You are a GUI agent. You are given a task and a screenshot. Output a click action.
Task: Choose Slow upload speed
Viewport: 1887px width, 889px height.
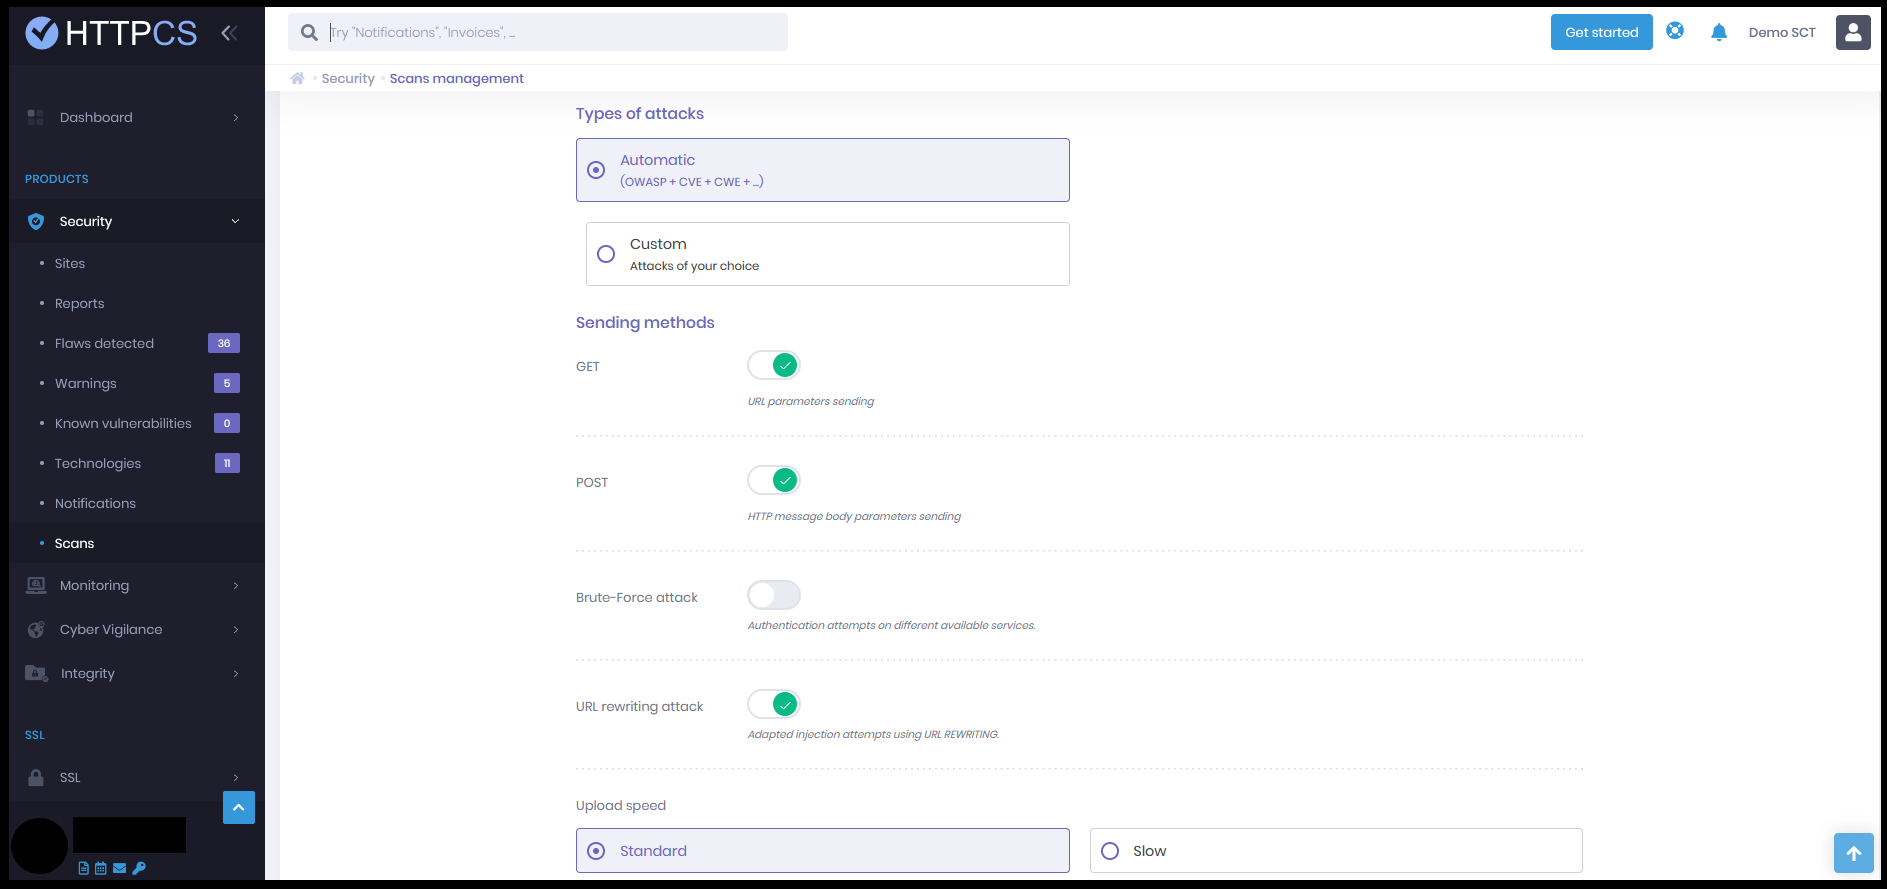[x=1336, y=851]
